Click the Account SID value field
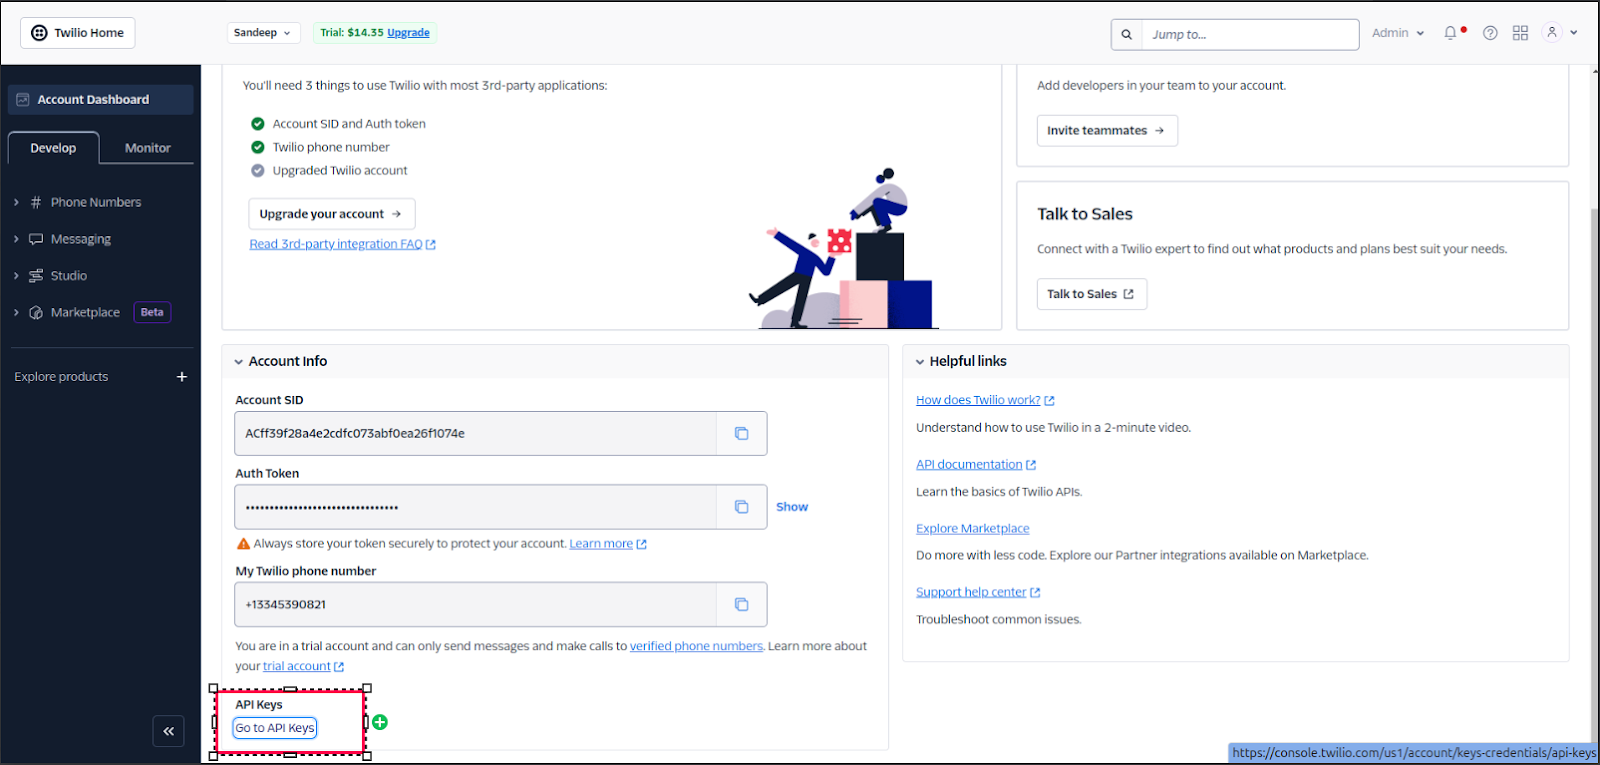This screenshot has height=765, width=1600. point(476,434)
